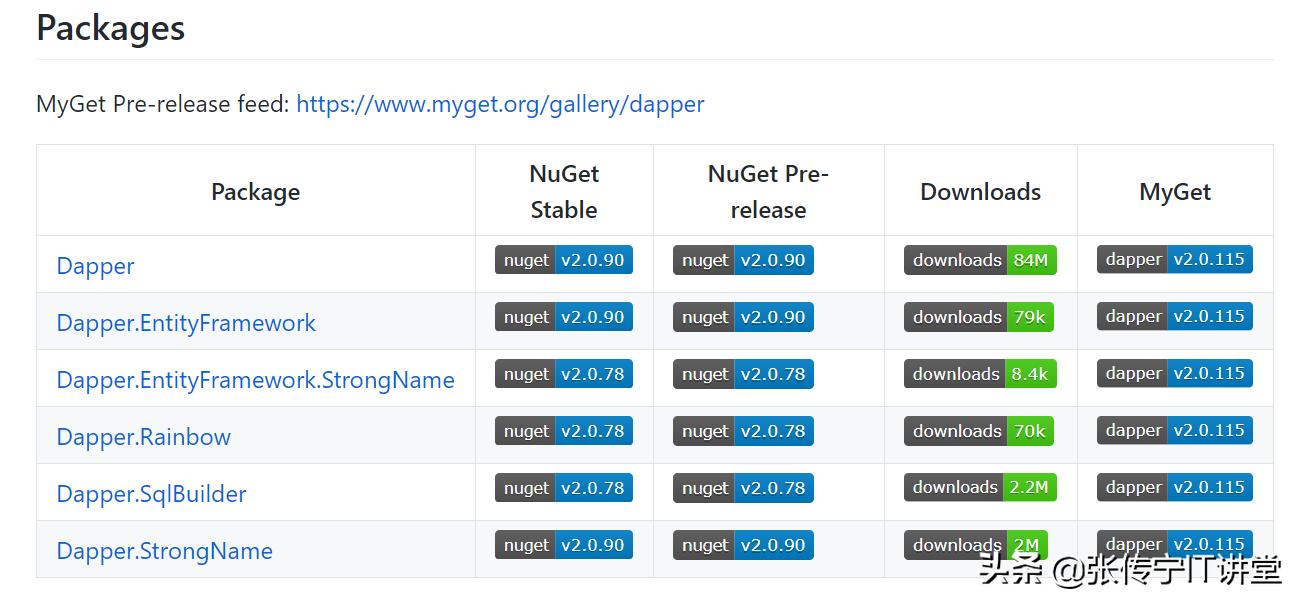The height and width of the screenshot is (604, 1300).
Task: Open the downloads 2M badge for Dapper.StrongName
Action: pos(980,544)
